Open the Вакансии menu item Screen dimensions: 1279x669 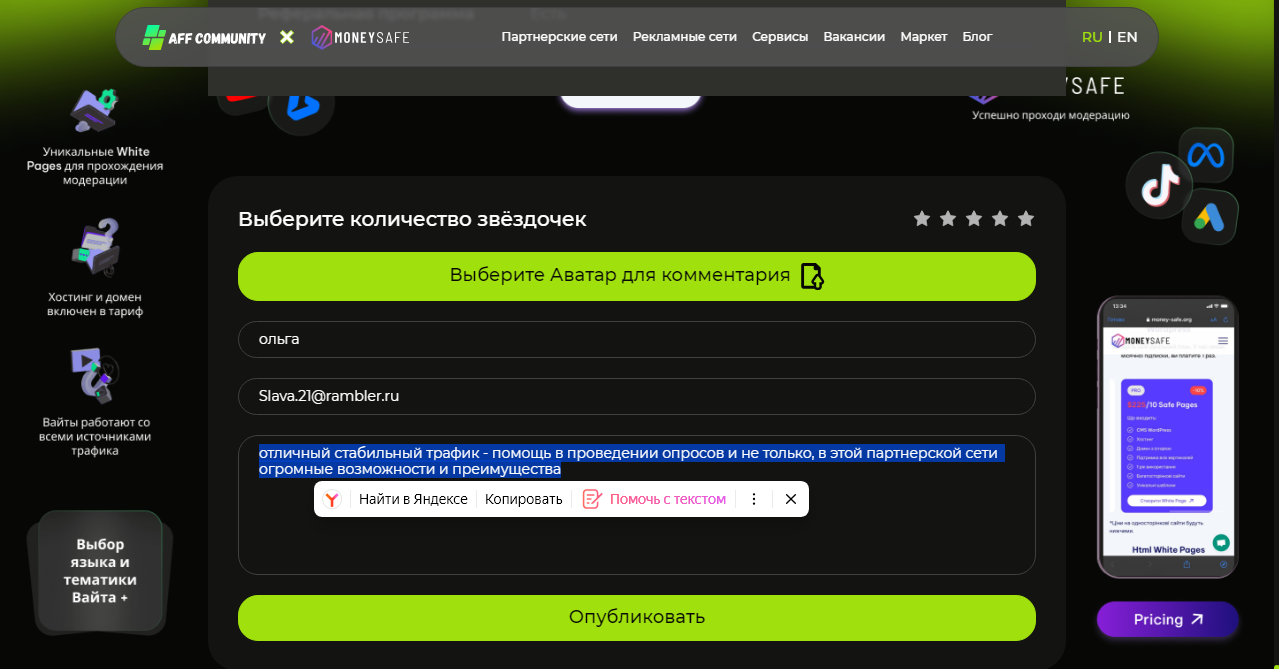853,36
